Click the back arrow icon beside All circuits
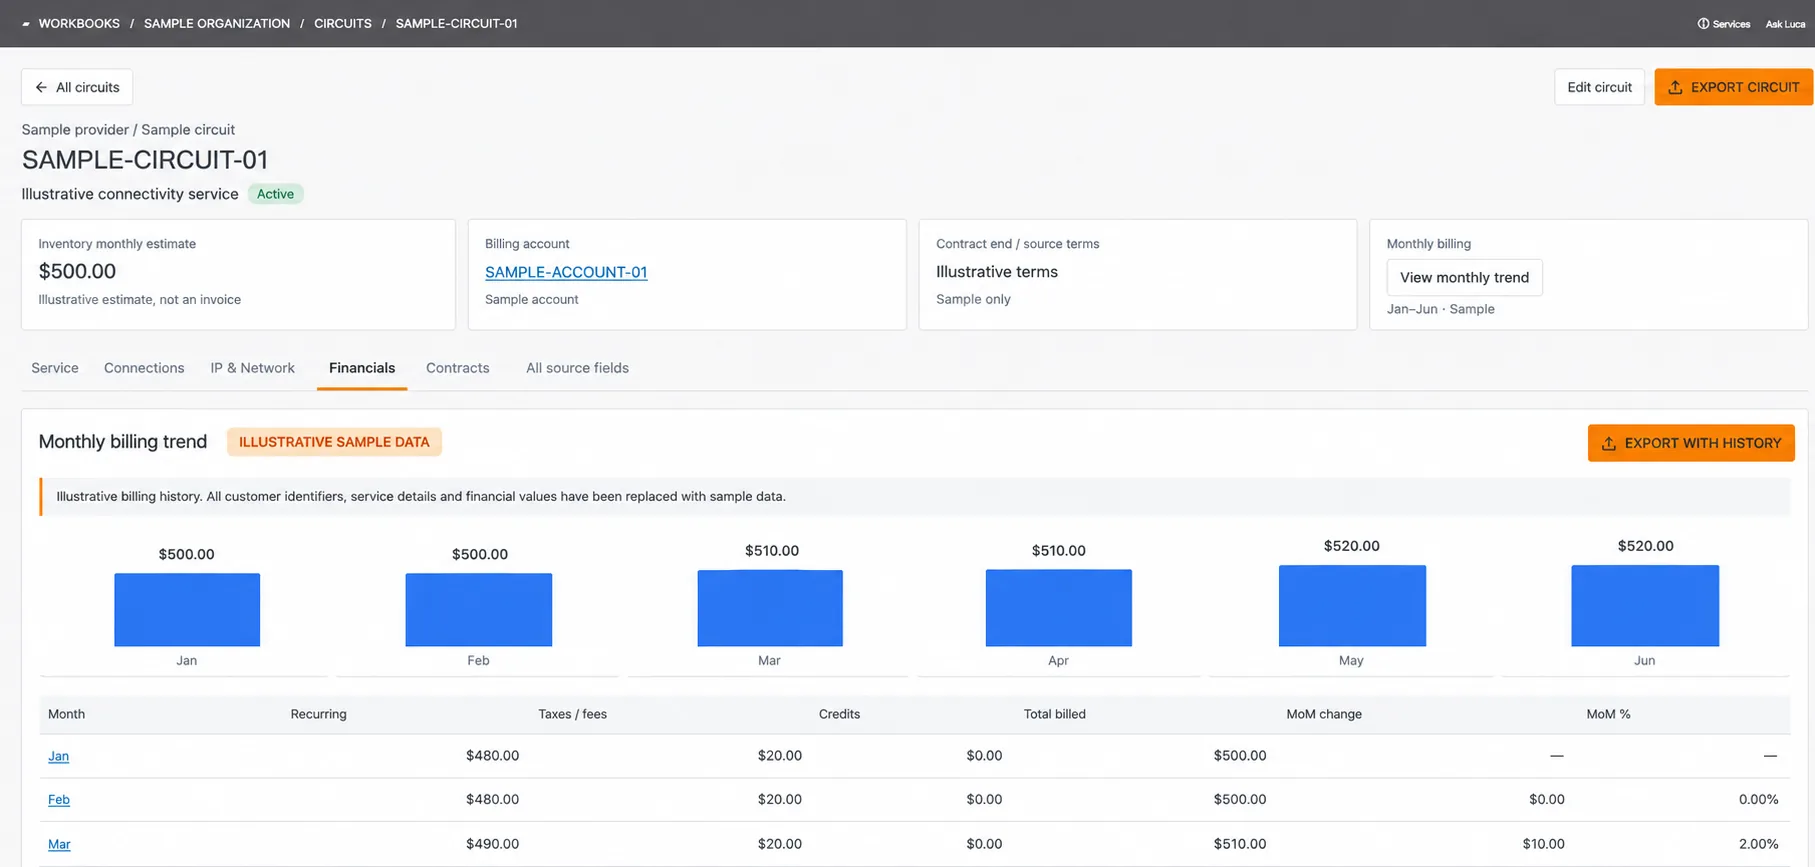This screenshot has width=1815, height=867. pos(41,88)
